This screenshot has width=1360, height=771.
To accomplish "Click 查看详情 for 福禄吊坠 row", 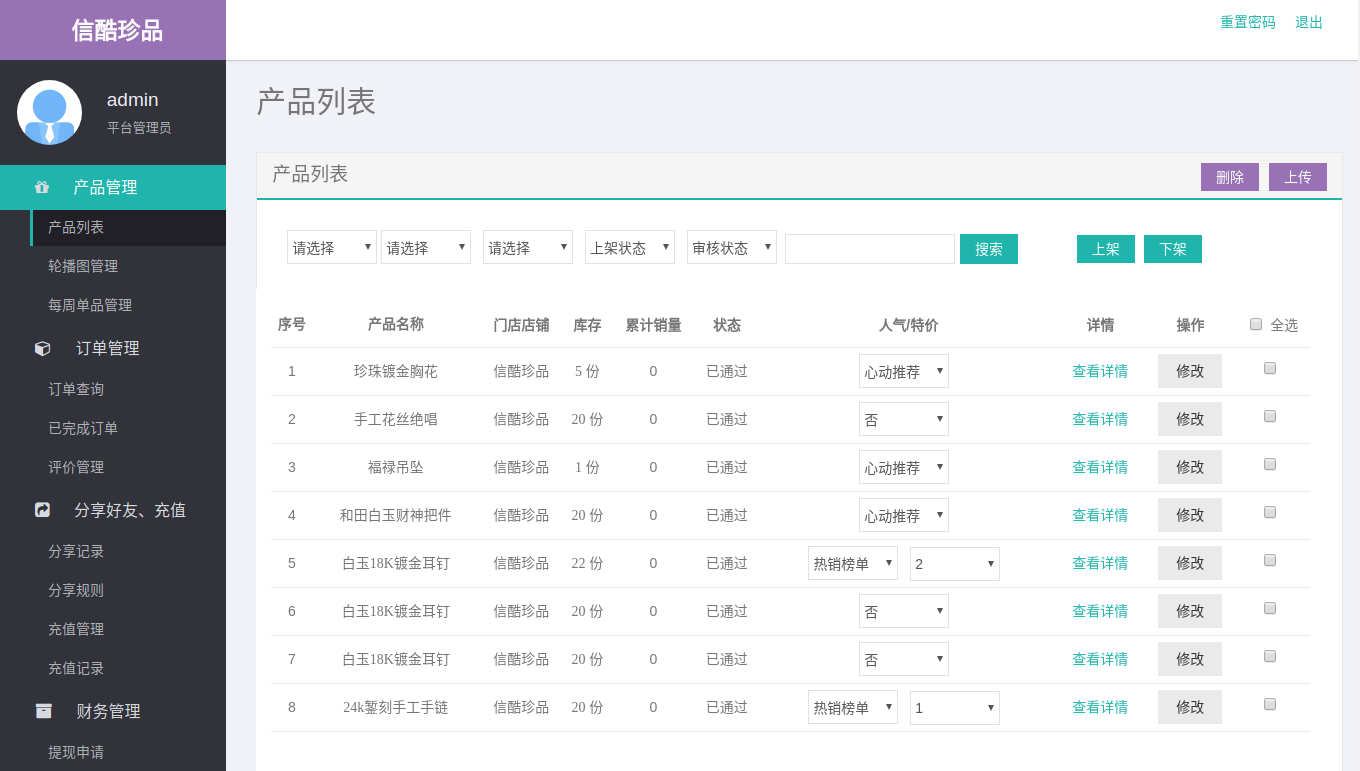I will coord(1099,467).
